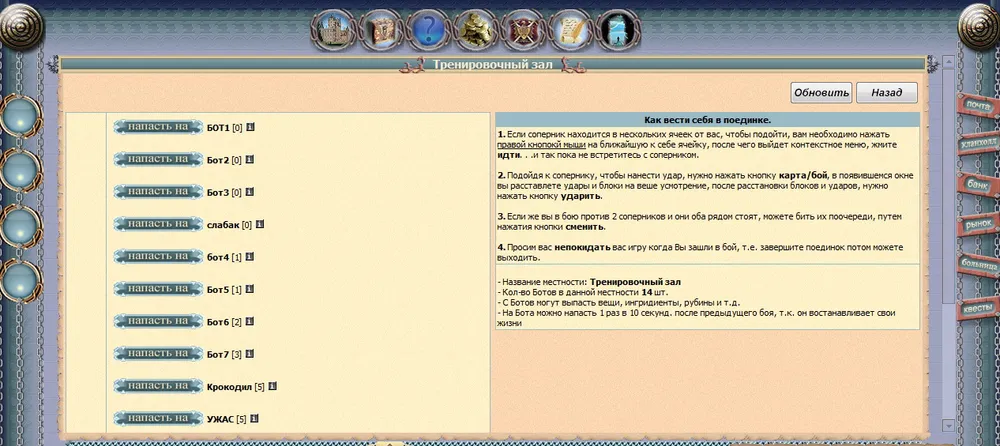Attack слабак with напасть на button
Image resolution: width=1000 pixels, height=446 pixels.
tap(158, 225)
